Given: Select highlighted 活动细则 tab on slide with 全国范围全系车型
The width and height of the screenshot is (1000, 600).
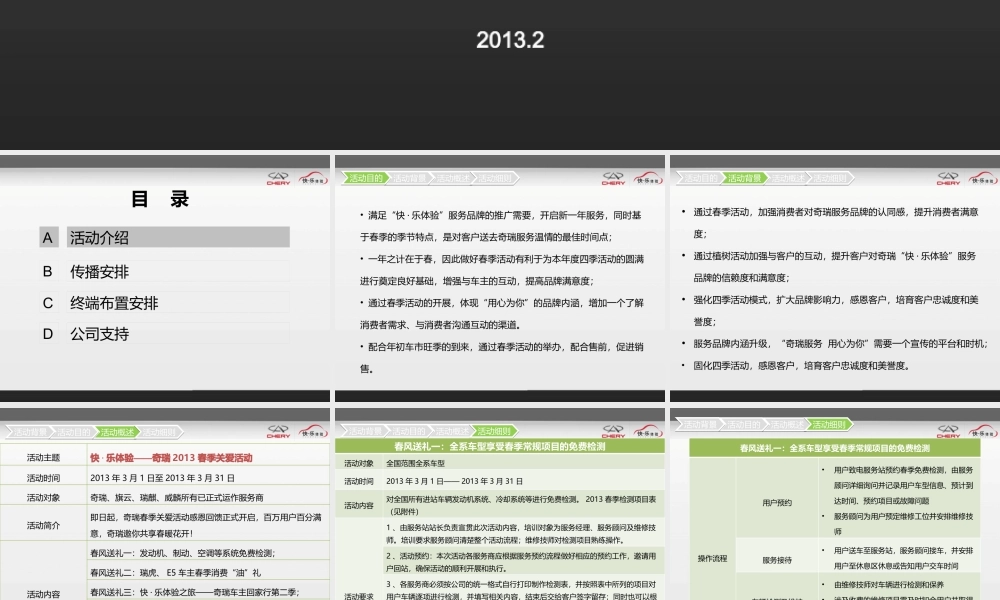Looking at the screenshot, I should coord(495,431).
